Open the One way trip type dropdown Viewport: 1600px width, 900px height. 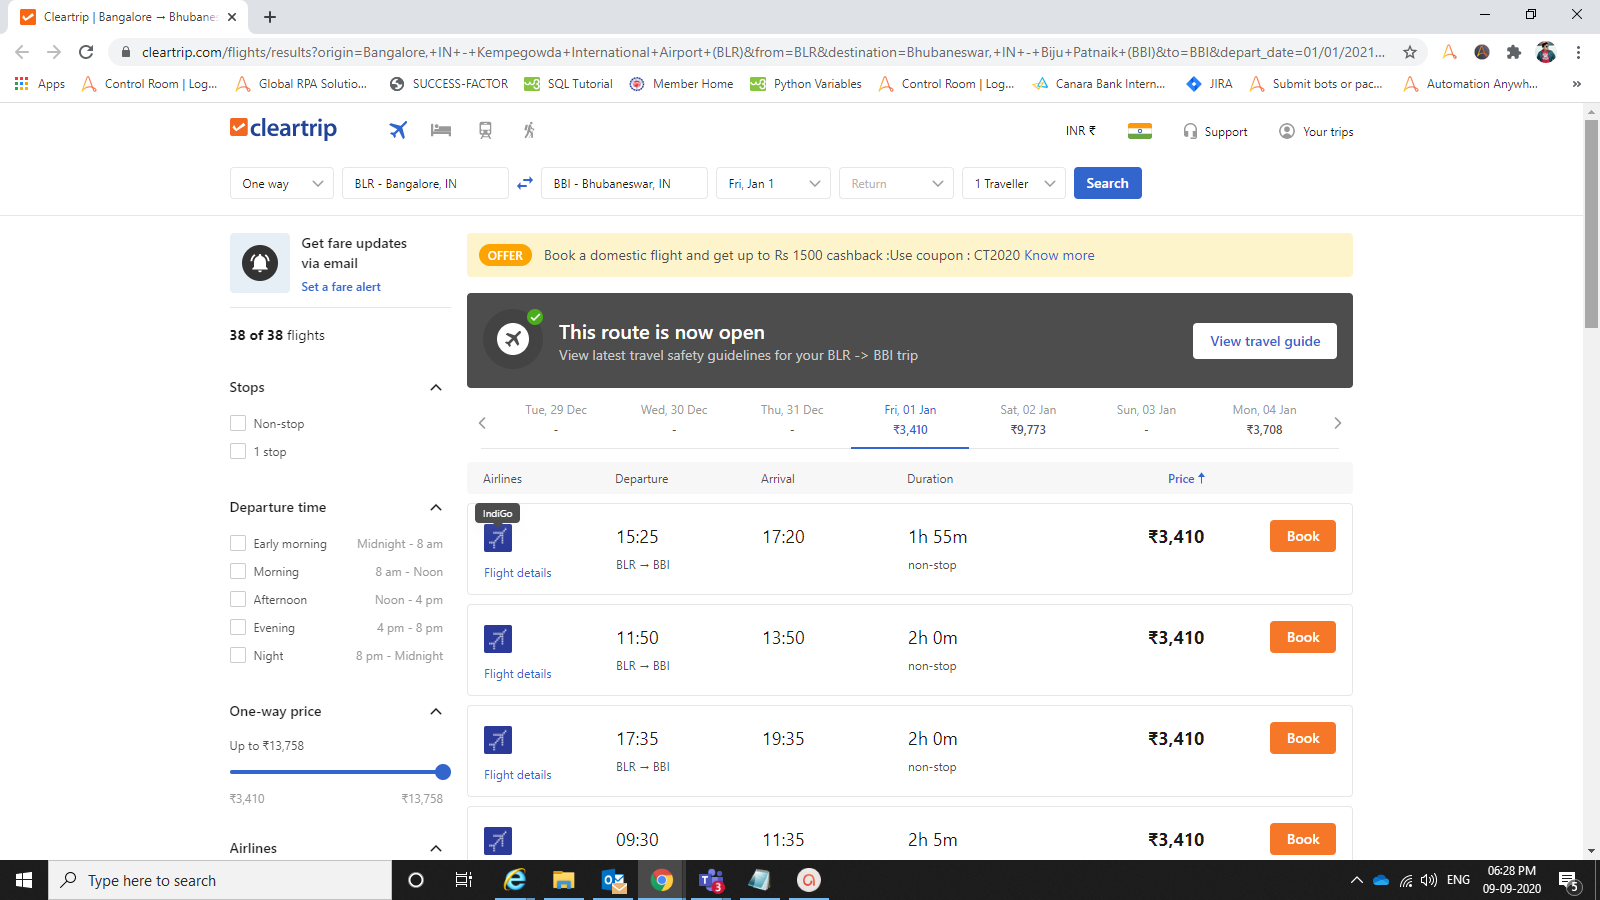282,184
